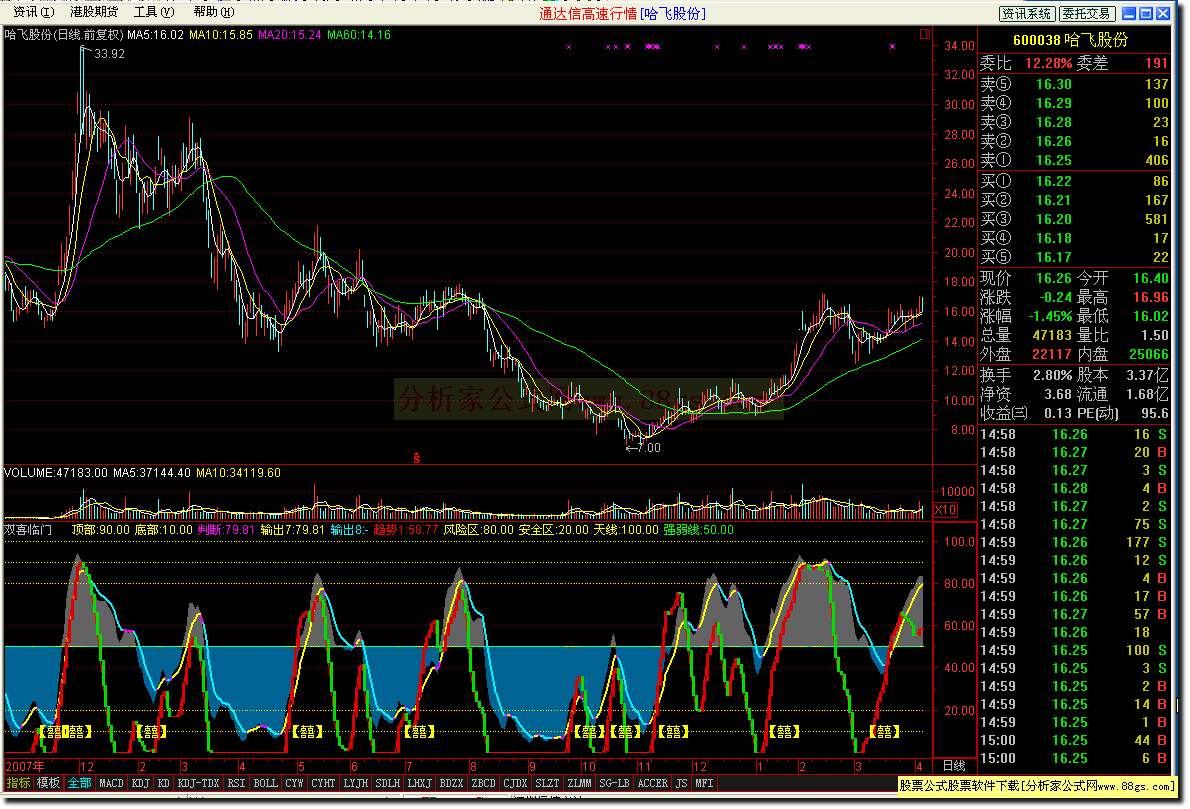This screenshot has height=809, width=1190.
Task: Switch to the KDJ-TDX indicator tab
Action: pyautogui.click(x=199, y=783)
